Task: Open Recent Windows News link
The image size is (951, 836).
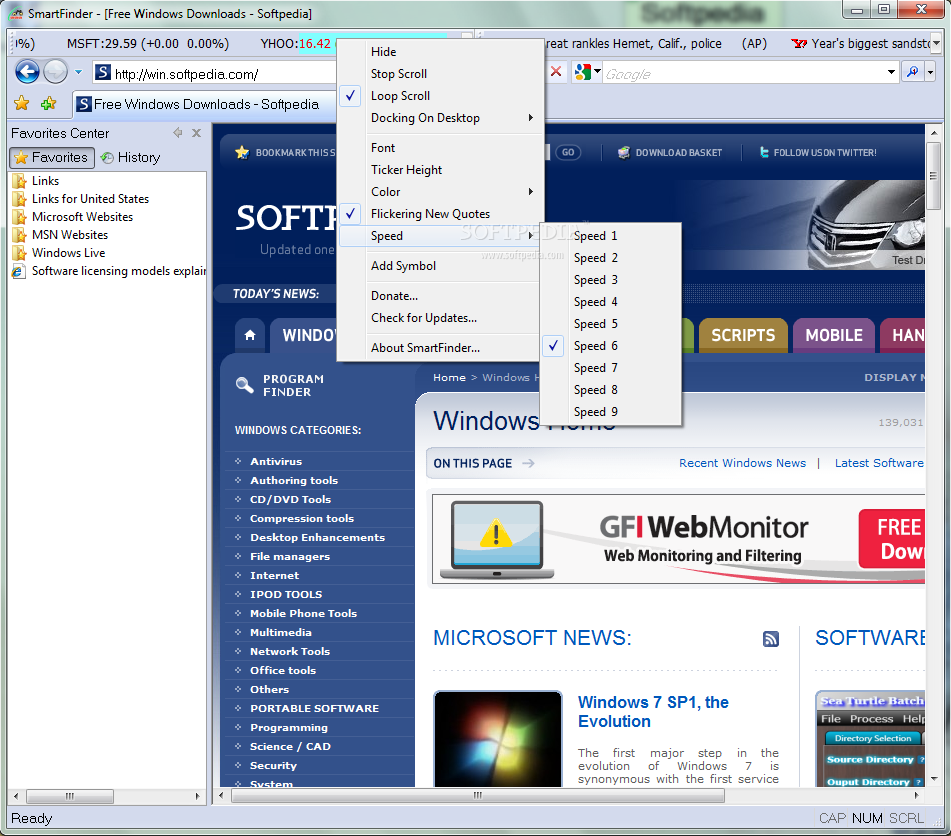Action: coord(742,464)
